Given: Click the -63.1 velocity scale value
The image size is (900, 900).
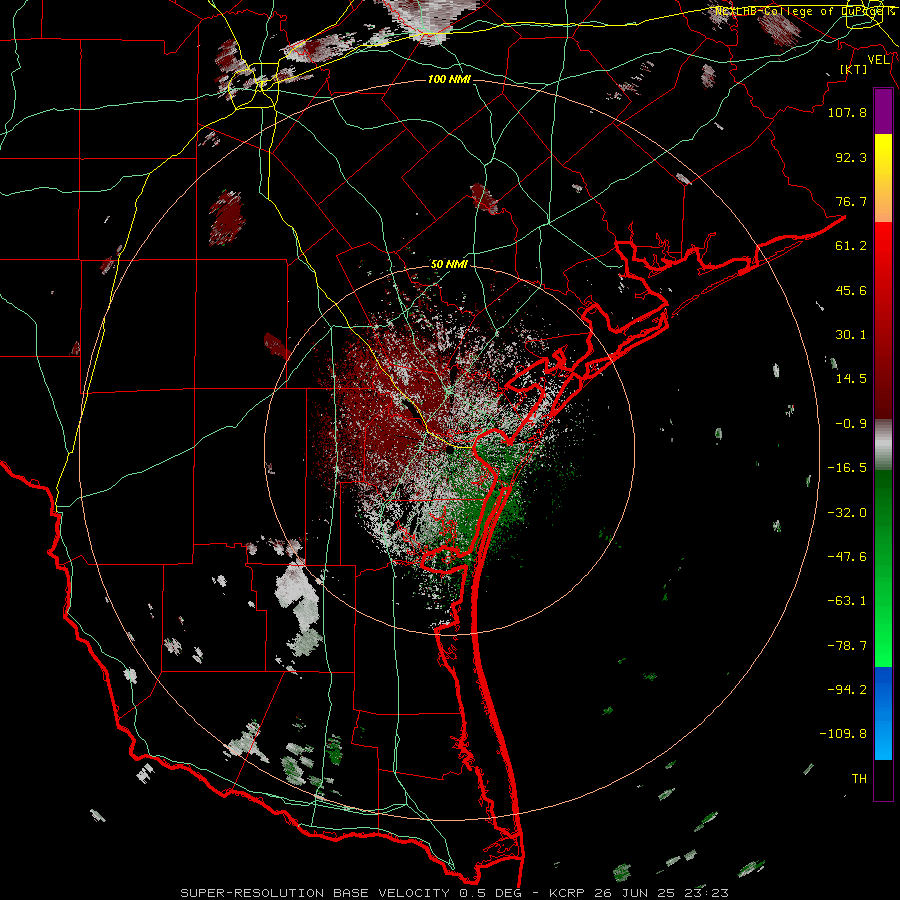Looking at the screenshot, I should click(847, 601).
